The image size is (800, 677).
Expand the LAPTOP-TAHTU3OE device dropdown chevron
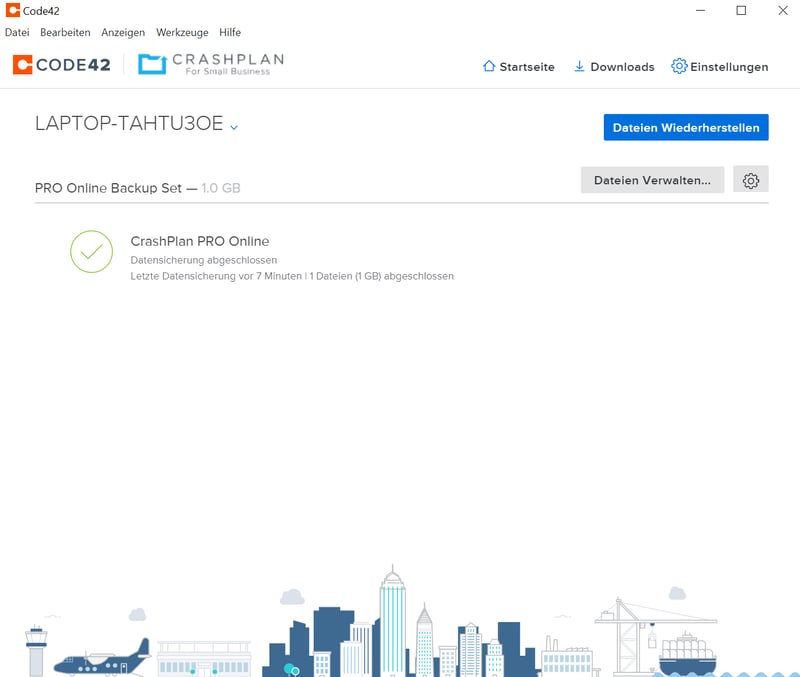click(x=234, y=127)
